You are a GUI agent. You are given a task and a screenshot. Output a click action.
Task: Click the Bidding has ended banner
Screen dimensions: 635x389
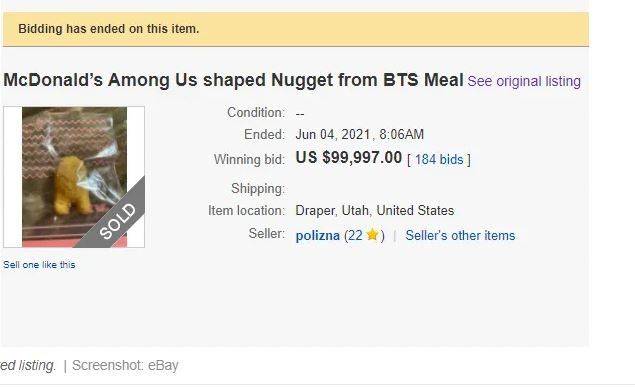296,29
